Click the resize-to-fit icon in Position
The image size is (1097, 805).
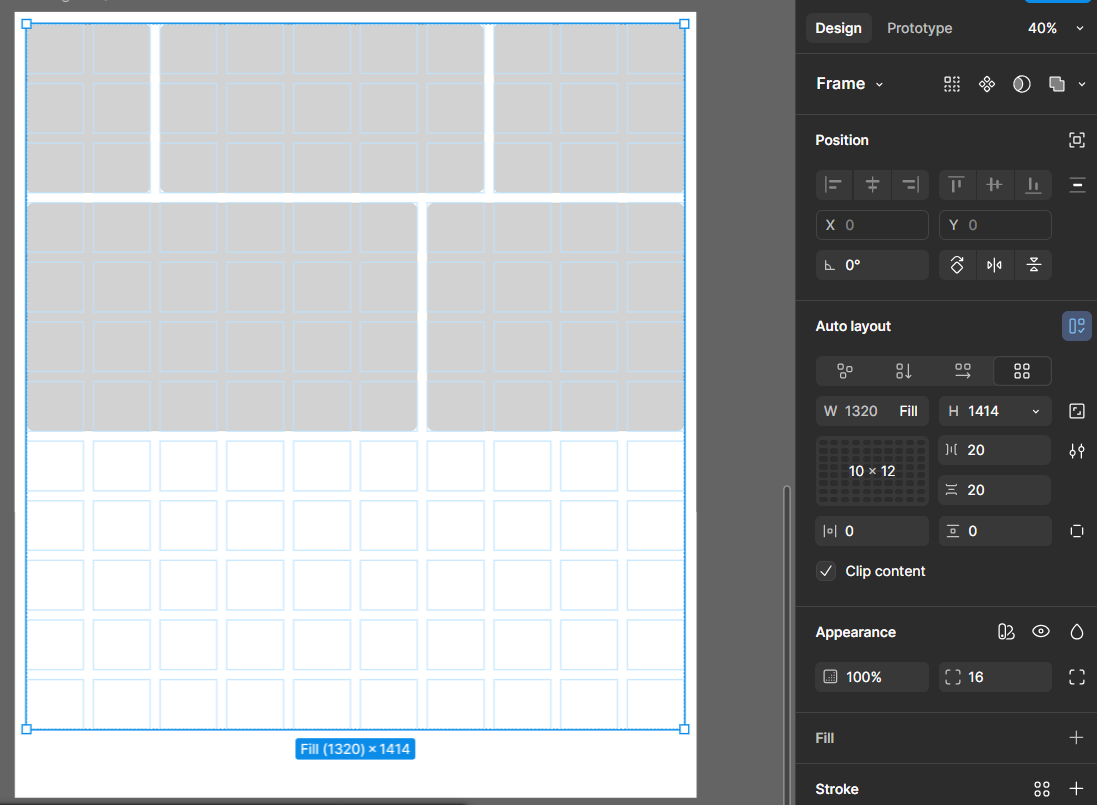click(x=1077, y=140)
